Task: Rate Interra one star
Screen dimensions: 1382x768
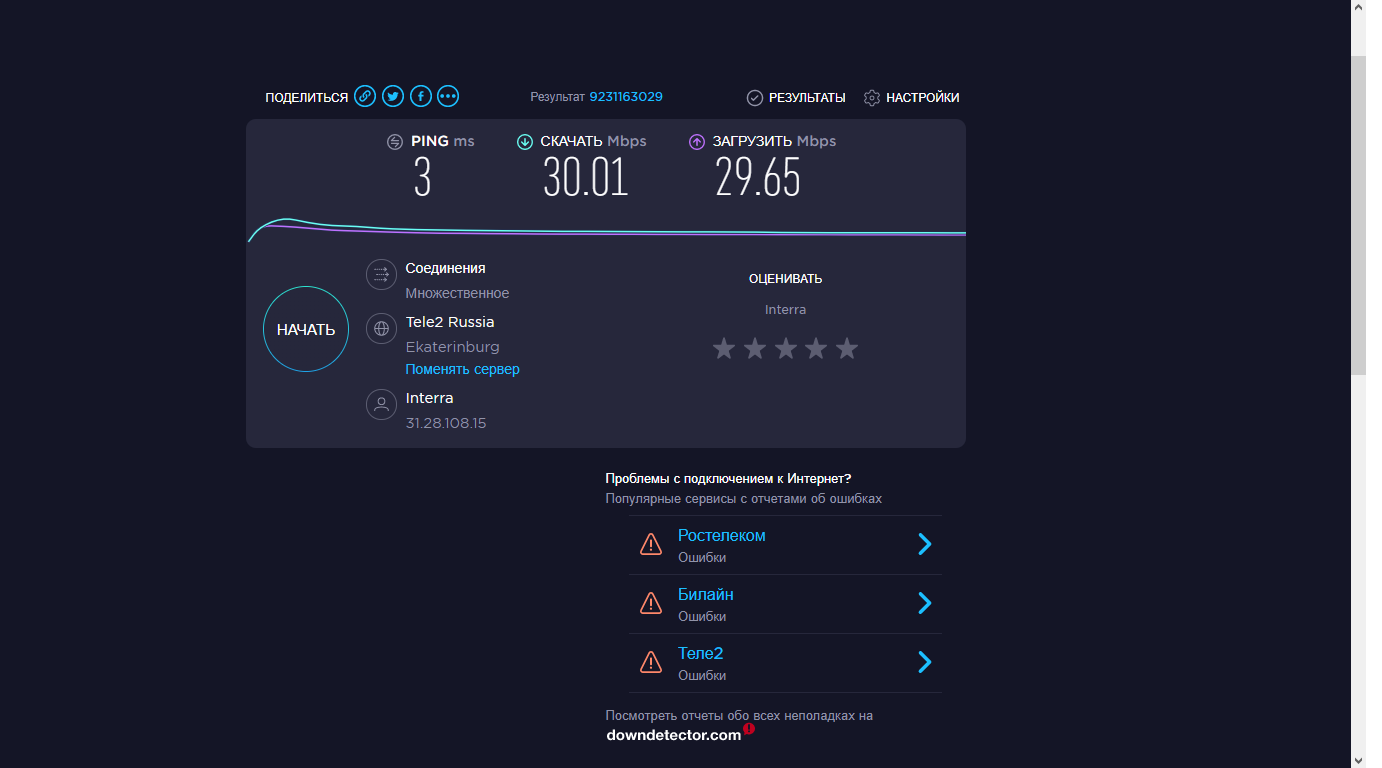Action: (724, 348)
